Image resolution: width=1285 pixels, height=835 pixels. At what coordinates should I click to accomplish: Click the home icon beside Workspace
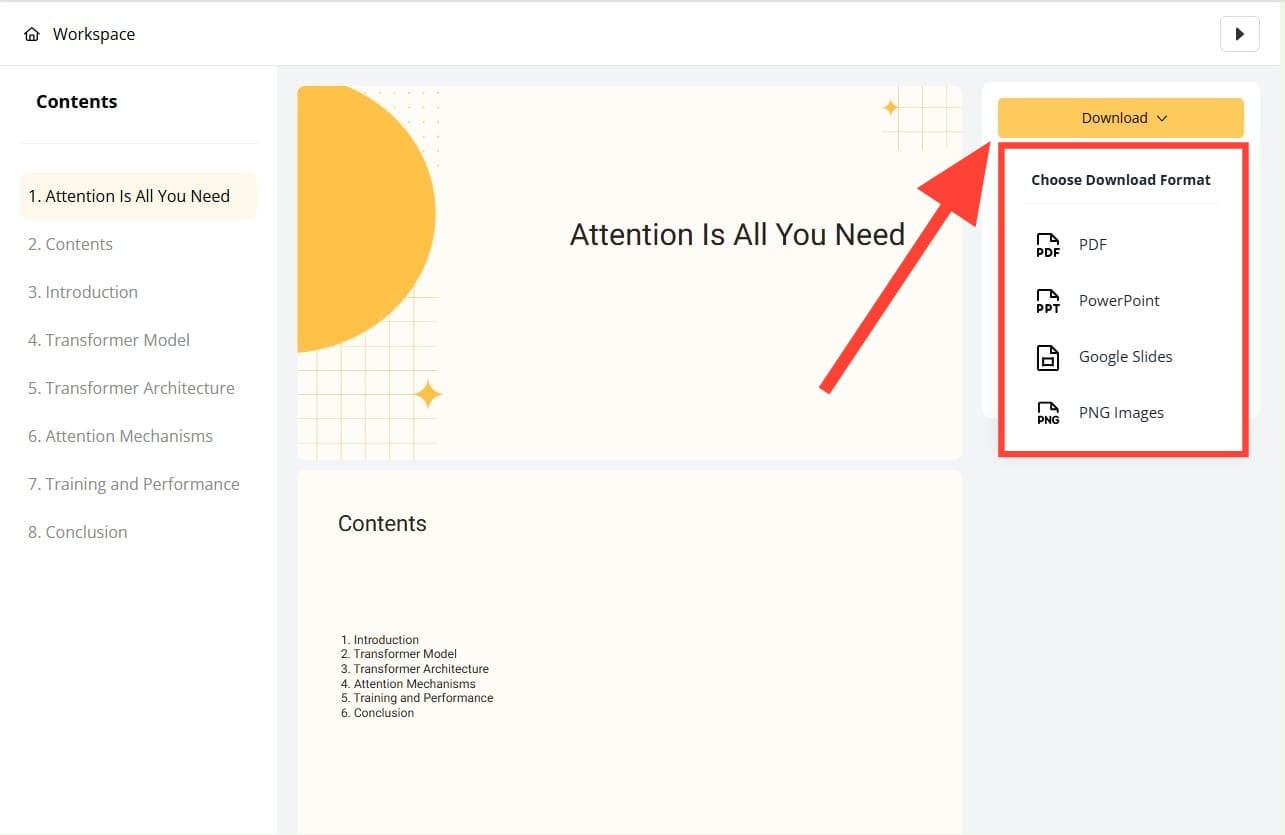pyautogui.click(x=32, y=34)
